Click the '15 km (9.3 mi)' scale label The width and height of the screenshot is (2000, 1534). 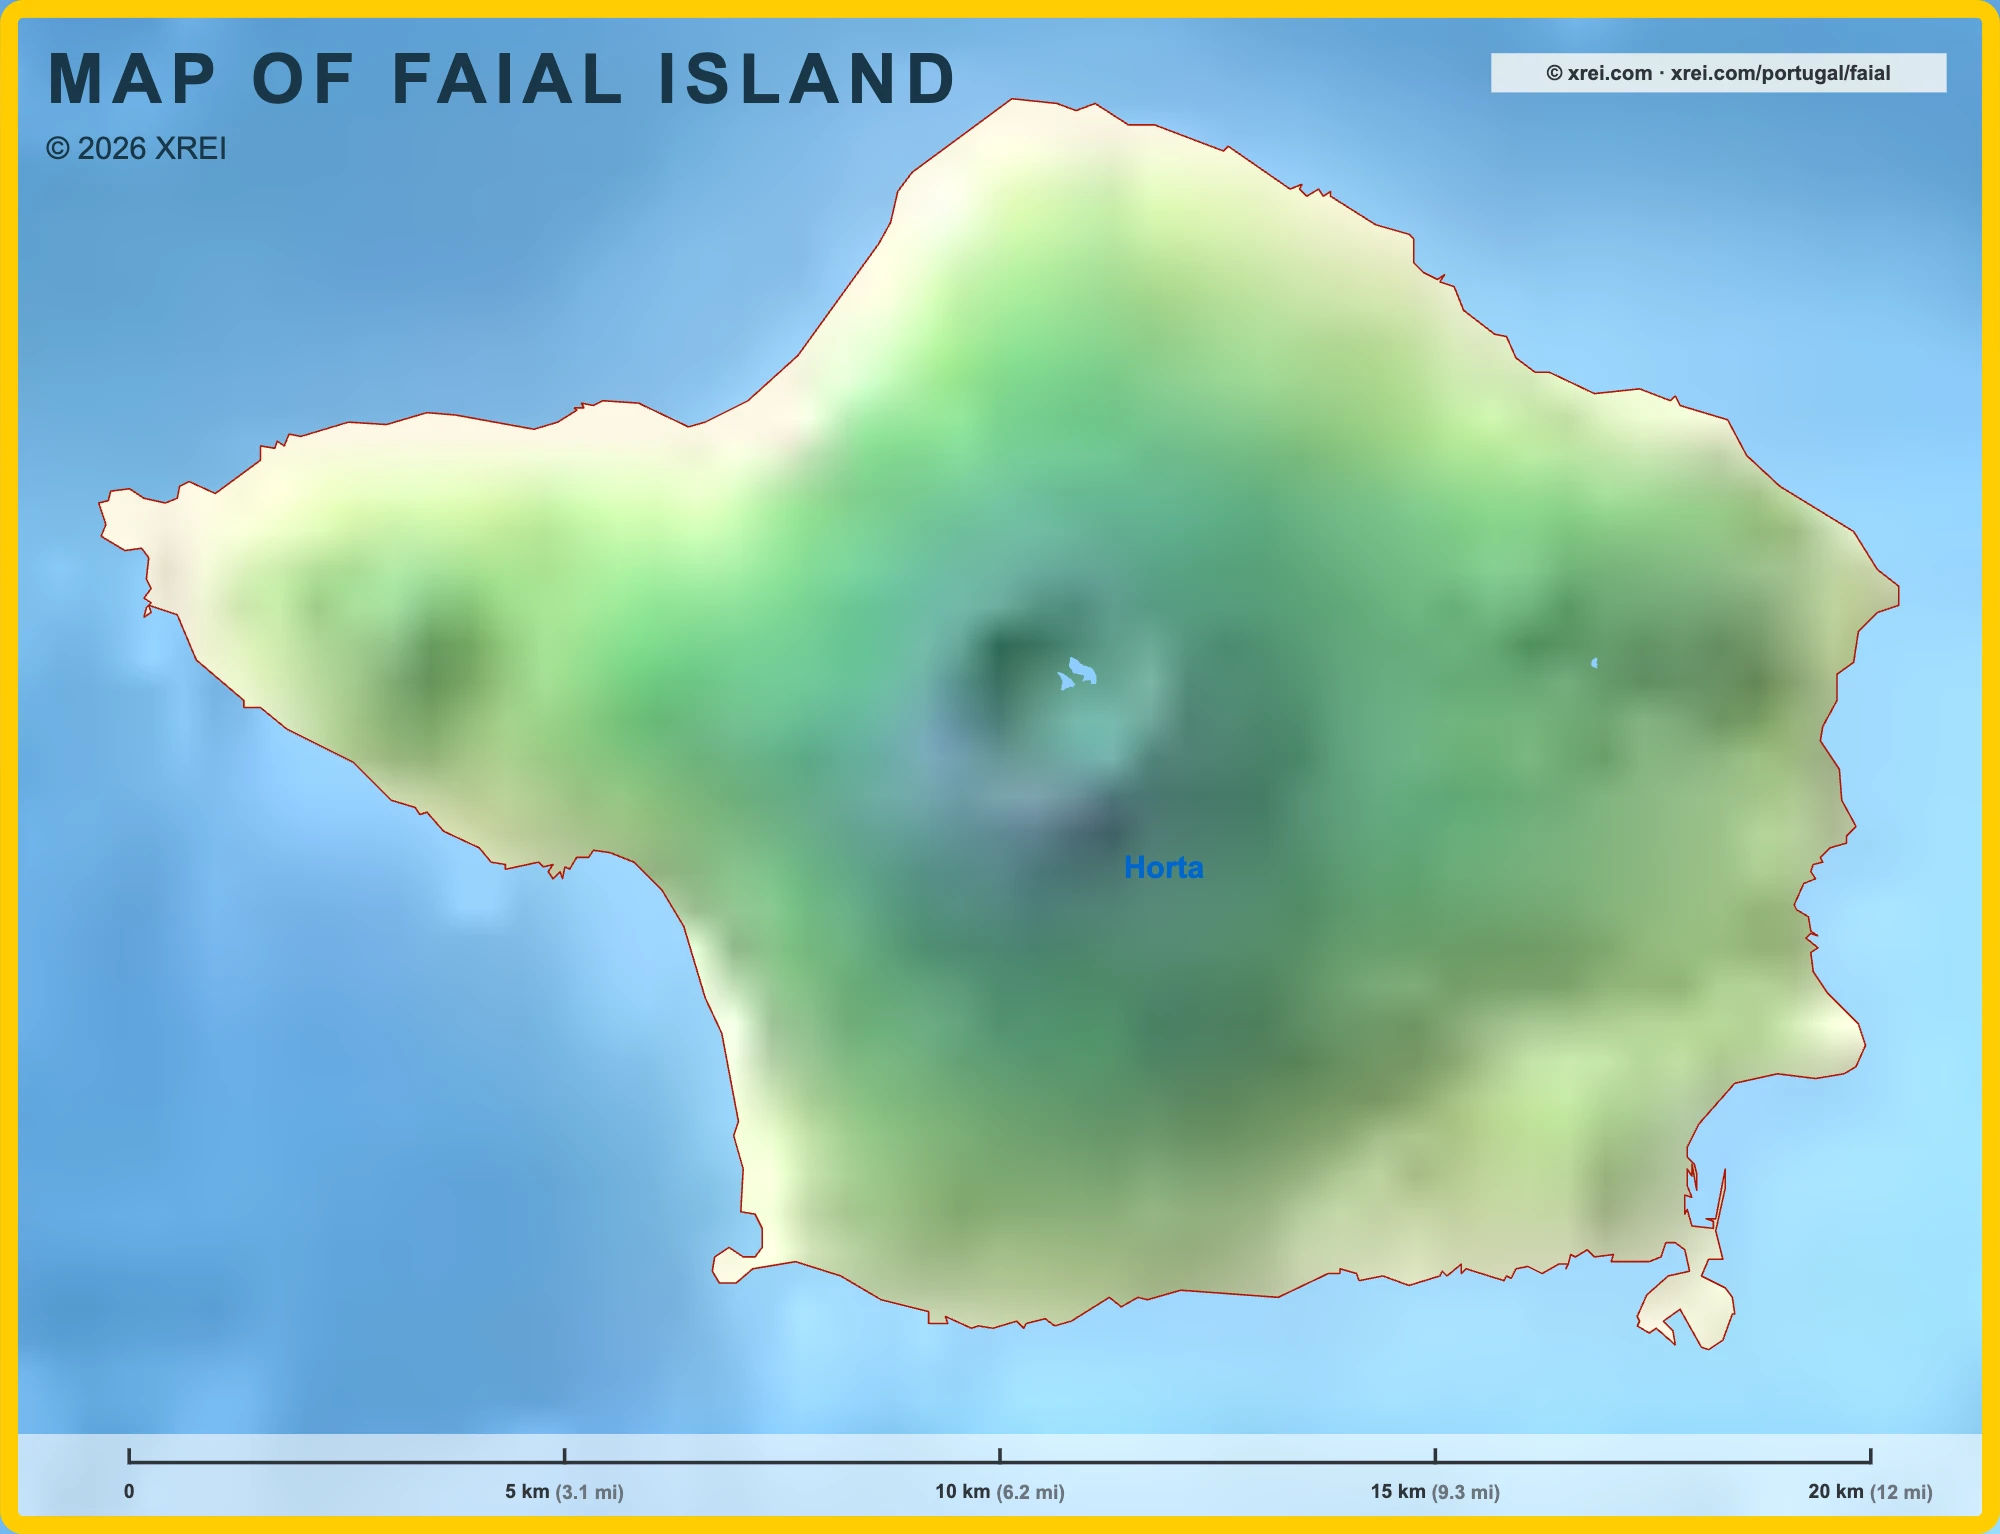(1435, 1491)
